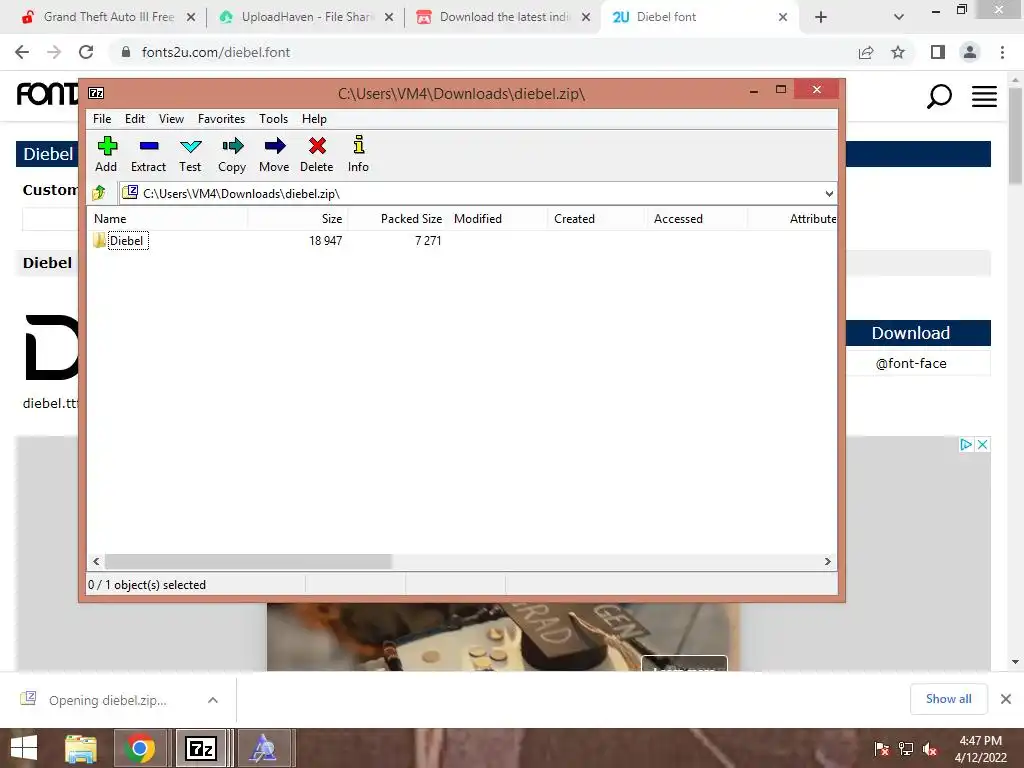Click the share page icon in address bar

point(866,52)
